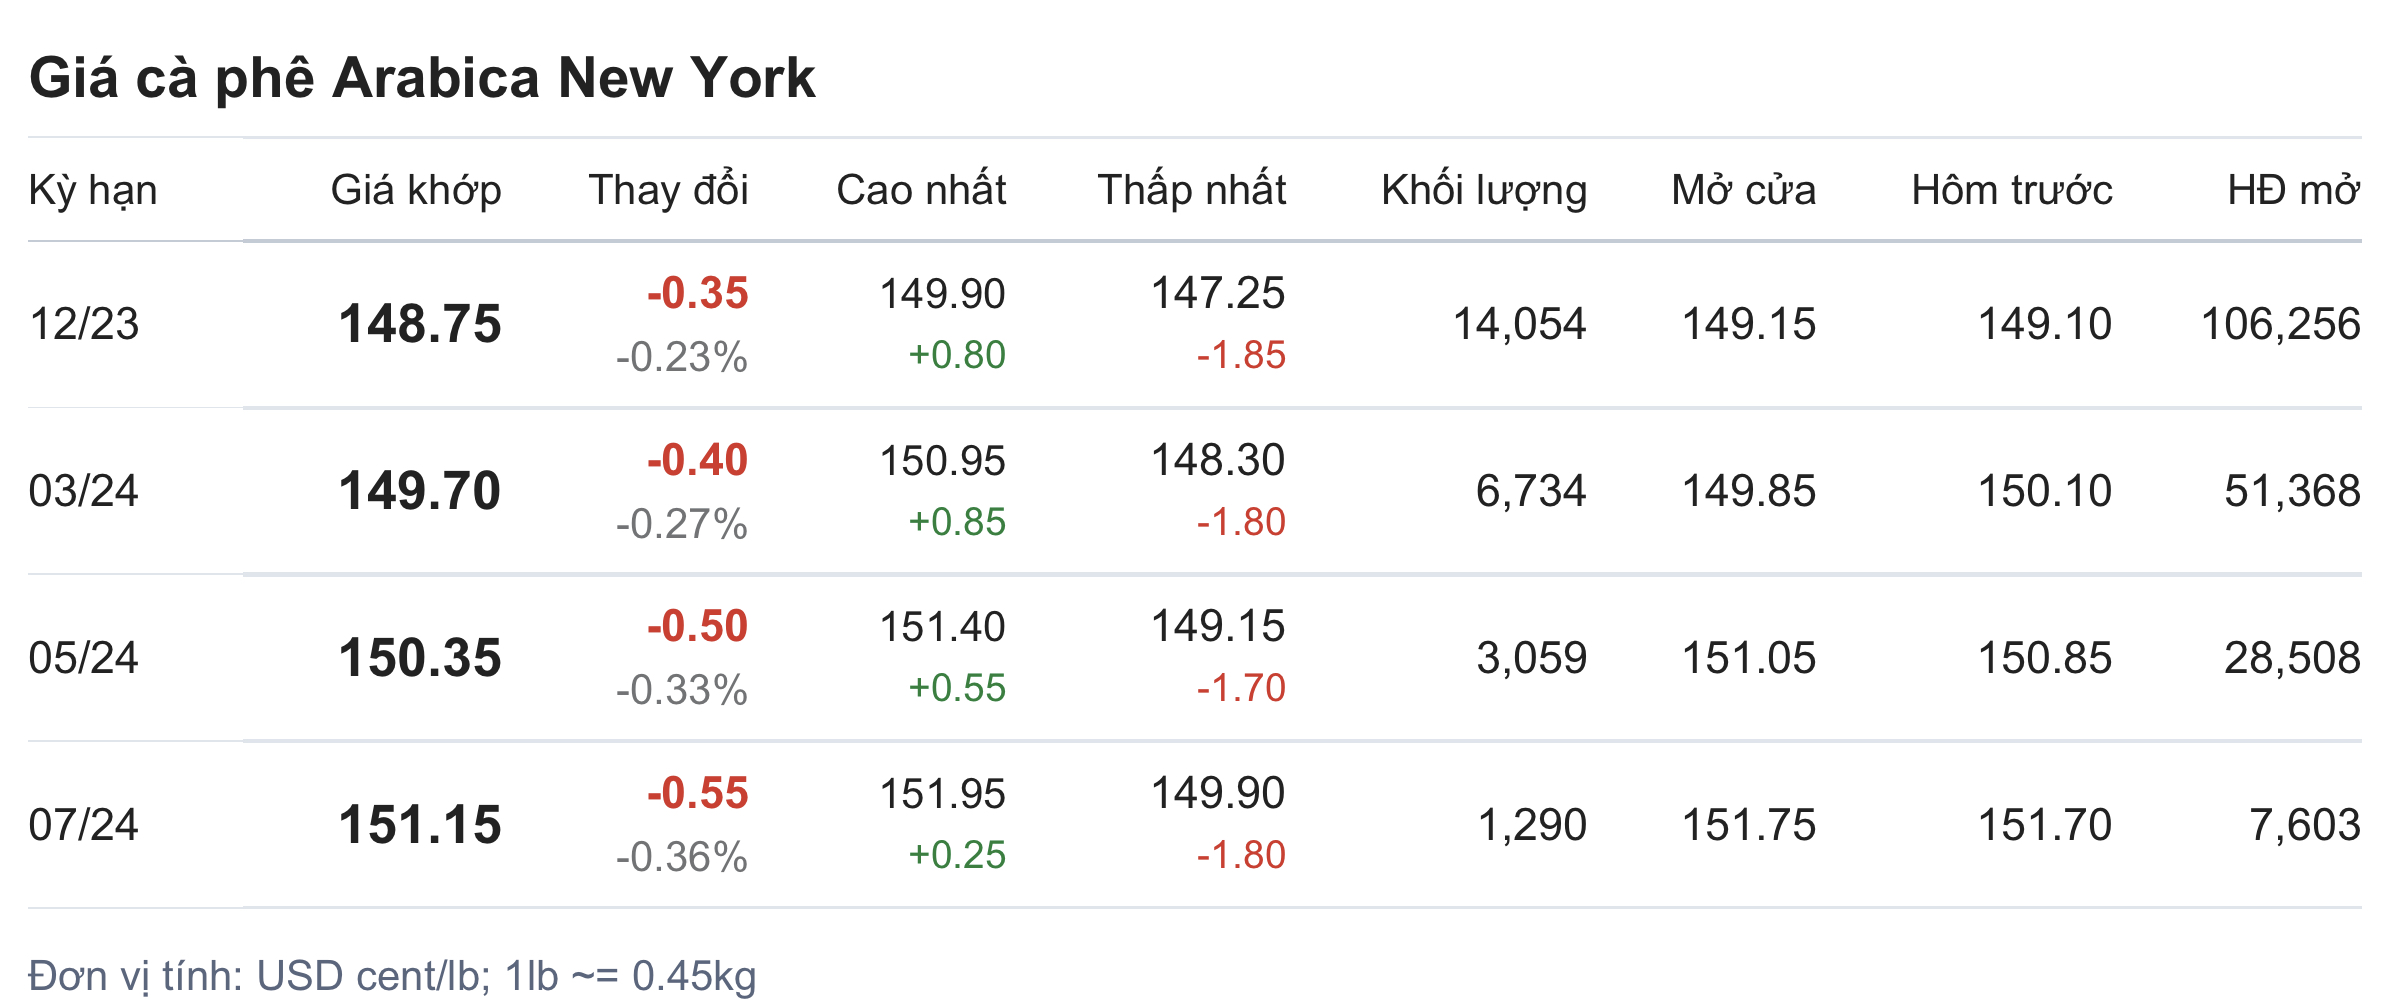This screenshot has width=2390, height=1000.
Task: Select the matched price 150.35
Action: 420,658
